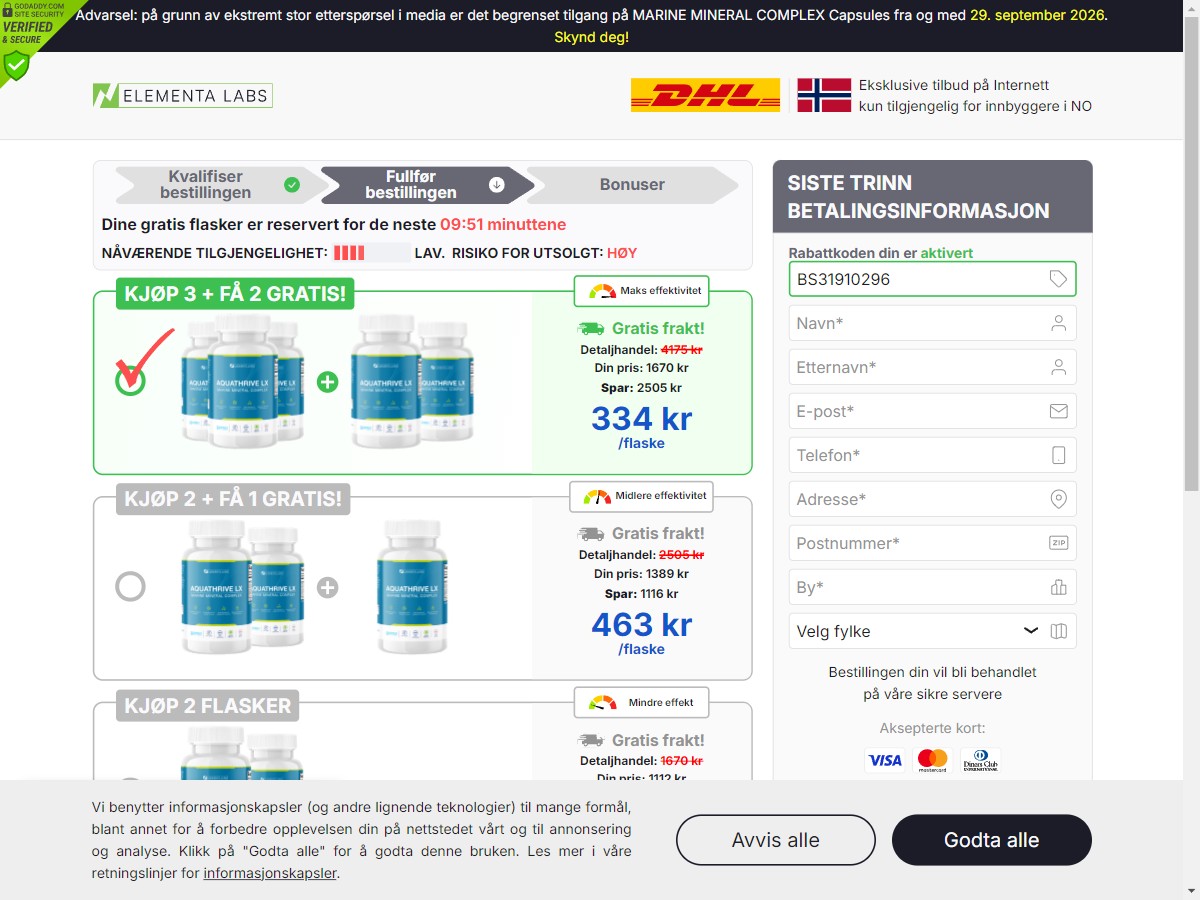Click the stock availability bar indicator
1200x900 pixels.
(x=371, y=253)
